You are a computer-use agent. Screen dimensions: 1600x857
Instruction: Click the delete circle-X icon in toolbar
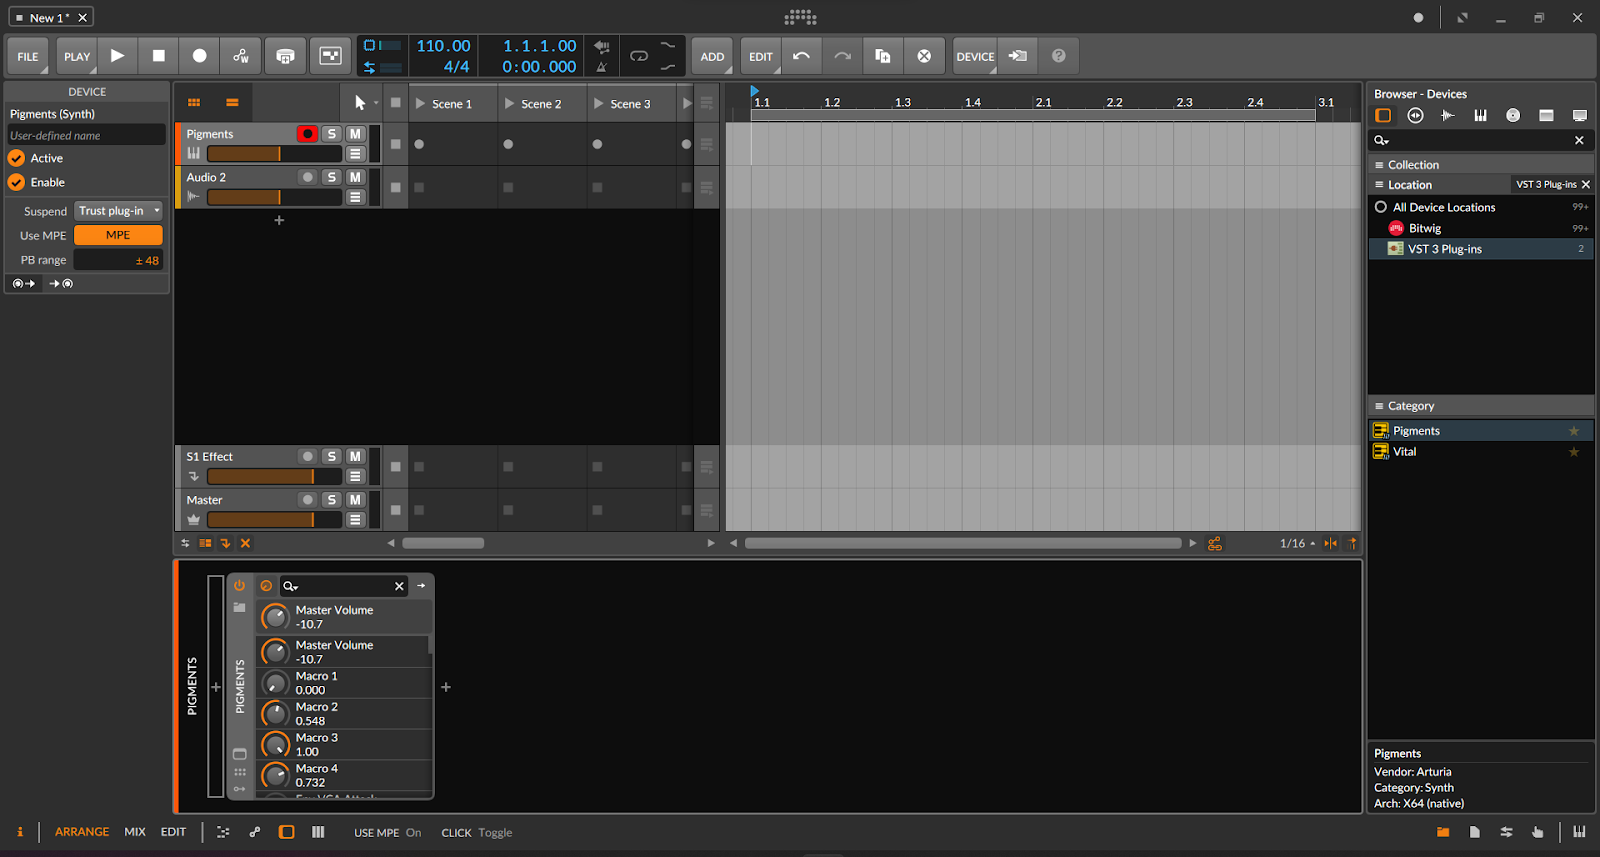(x=924, y=56)
